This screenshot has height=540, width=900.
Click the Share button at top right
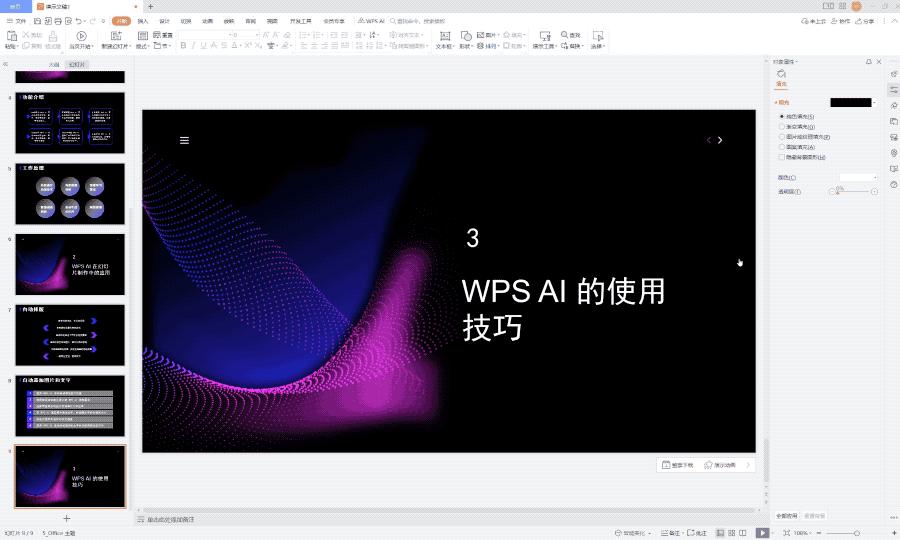click(x=865, y=21)
